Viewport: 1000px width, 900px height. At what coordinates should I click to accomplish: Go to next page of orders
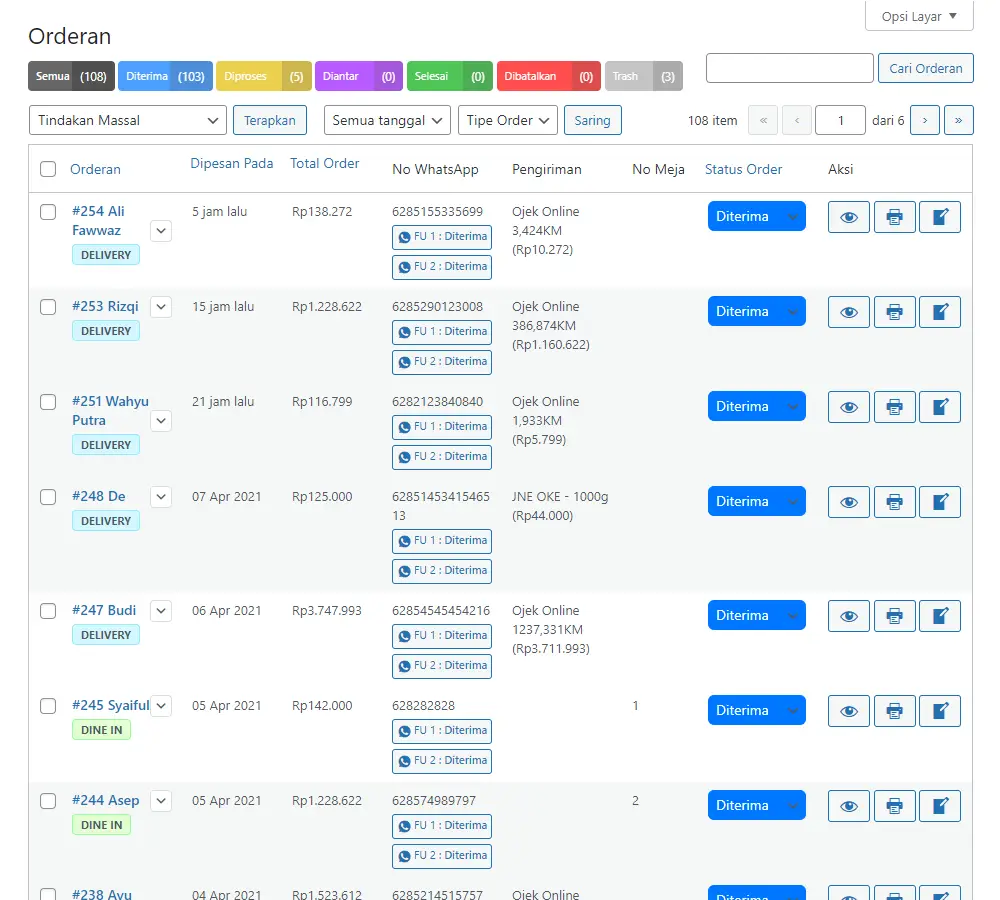(x=925, y=120)
